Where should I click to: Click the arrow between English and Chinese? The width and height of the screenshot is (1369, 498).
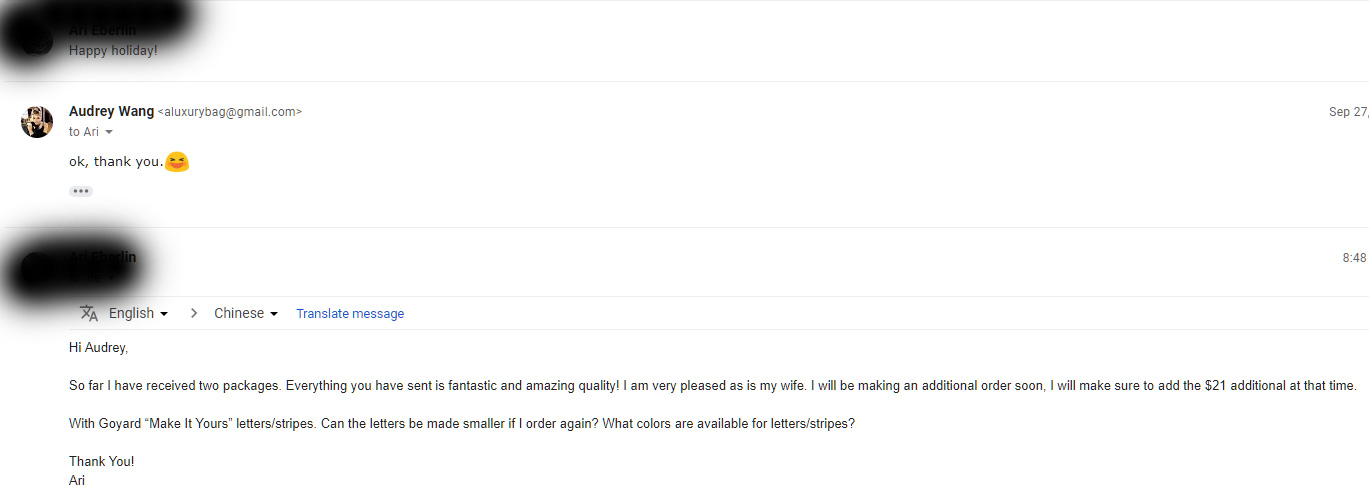tap(193, 313)
